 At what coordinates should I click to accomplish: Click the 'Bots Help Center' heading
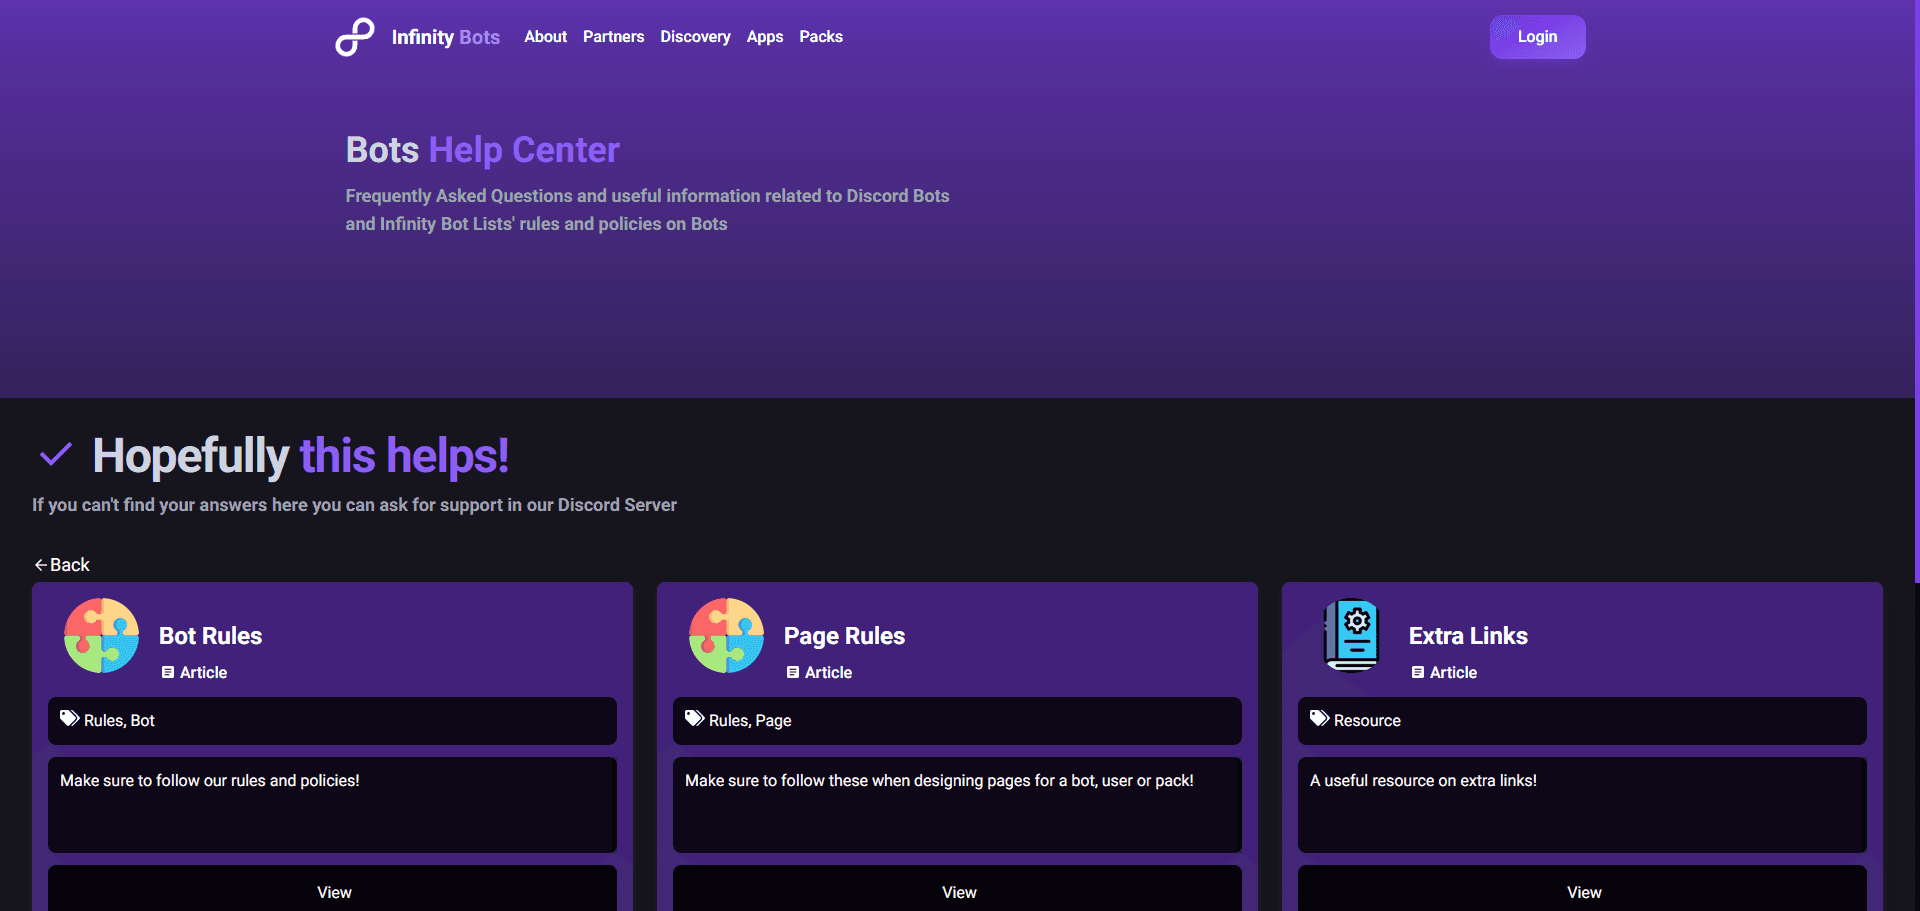click(483, 150)
